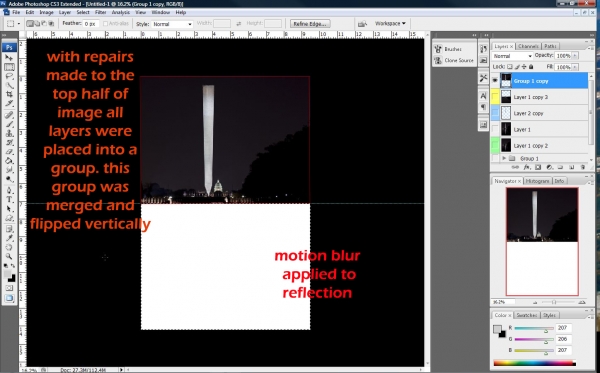
Task: Select the Clone Stamp tool
Action: coord(9,133)
